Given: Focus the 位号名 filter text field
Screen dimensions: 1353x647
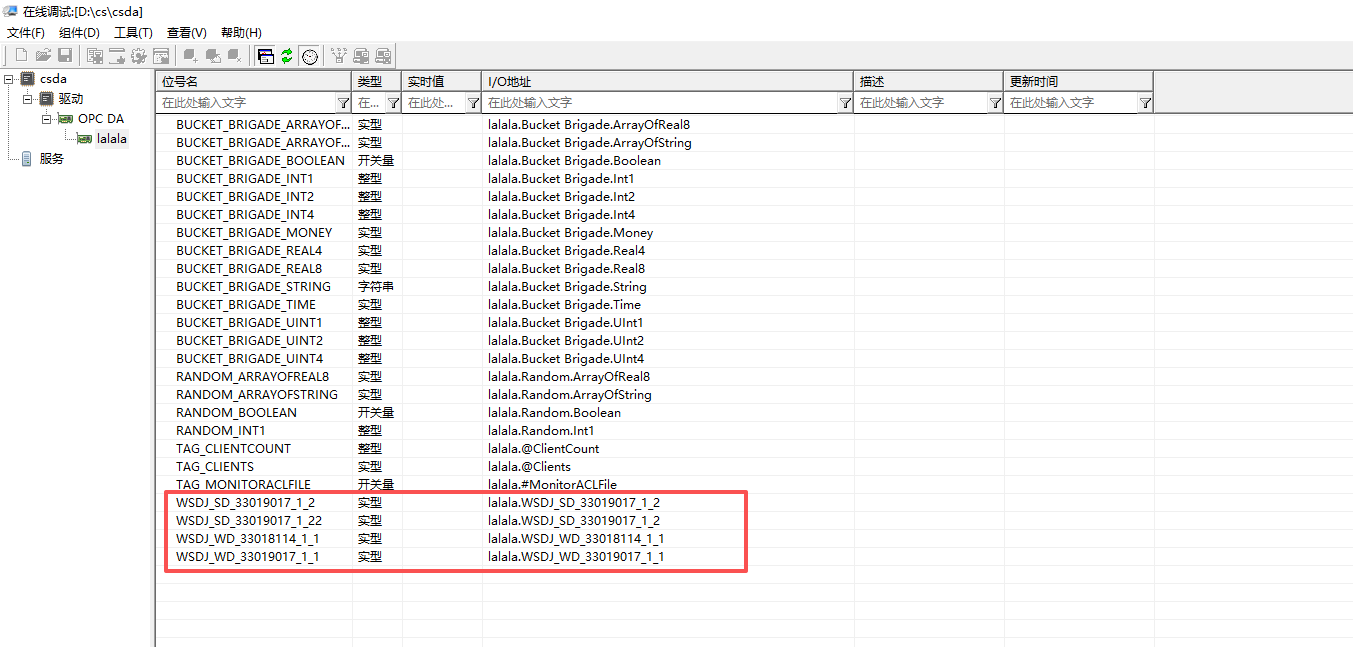Looking at the screenshot, I should tap(246, 103).
